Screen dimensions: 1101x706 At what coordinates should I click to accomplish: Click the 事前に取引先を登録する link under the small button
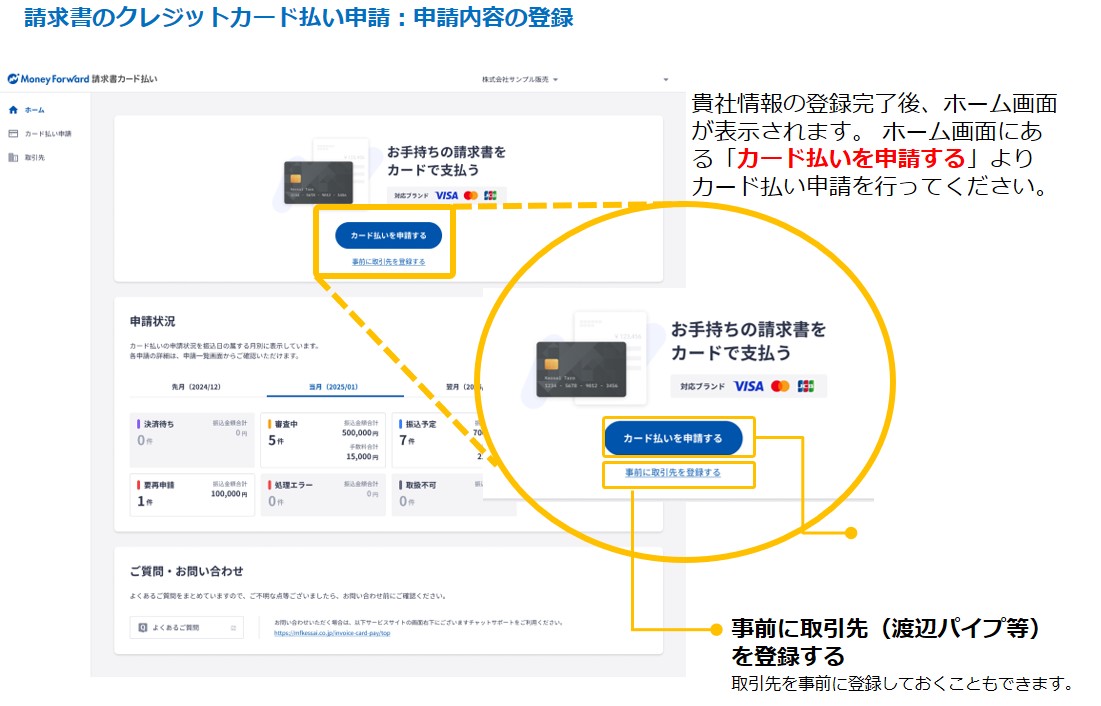click(388, 262)
